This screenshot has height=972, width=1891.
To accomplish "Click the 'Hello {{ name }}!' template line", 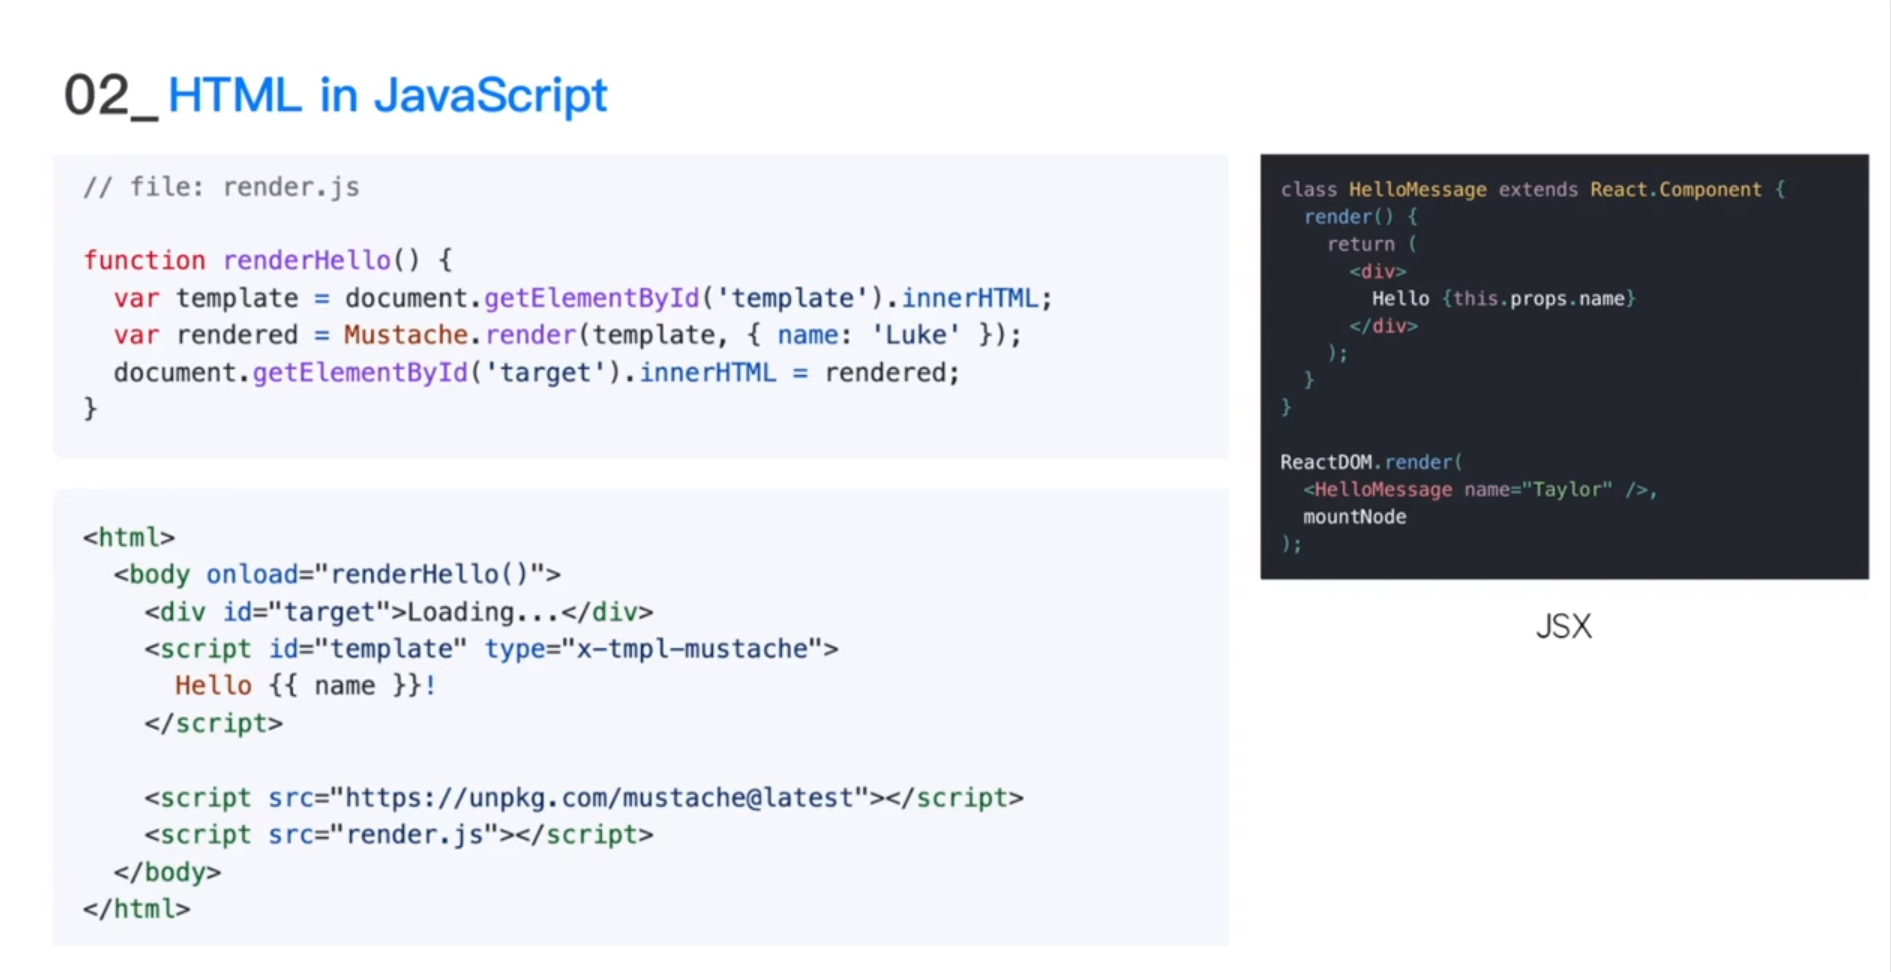I will coord(305,686).
